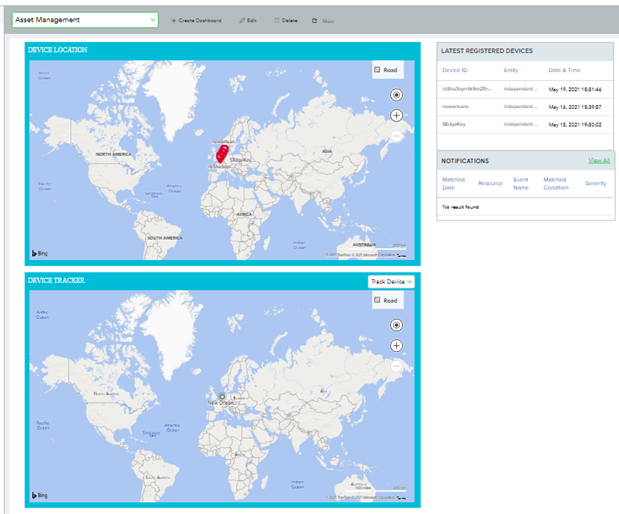619x514 pixels.
Task: Locate me on Device Tracker map
Action: pyautogui.click(x=397, y=325)
